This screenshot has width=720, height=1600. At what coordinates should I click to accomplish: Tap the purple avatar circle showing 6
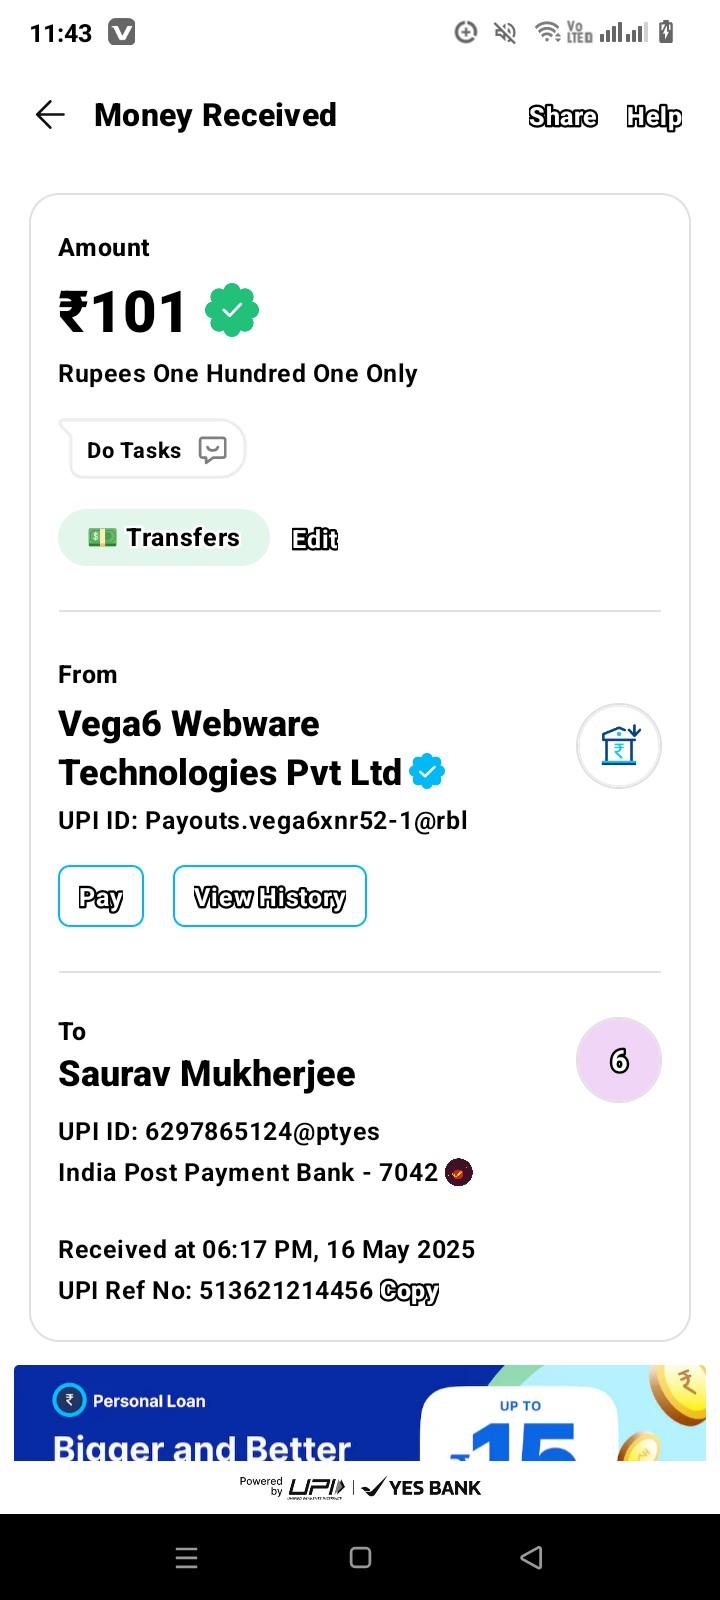(x=619, y=1060)
